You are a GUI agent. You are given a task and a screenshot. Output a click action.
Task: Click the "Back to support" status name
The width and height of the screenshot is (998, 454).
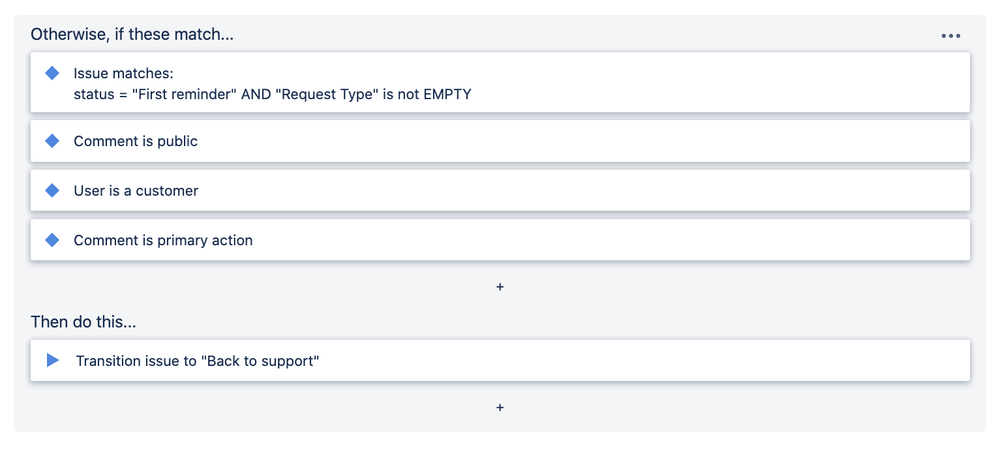tap(261, 360)
